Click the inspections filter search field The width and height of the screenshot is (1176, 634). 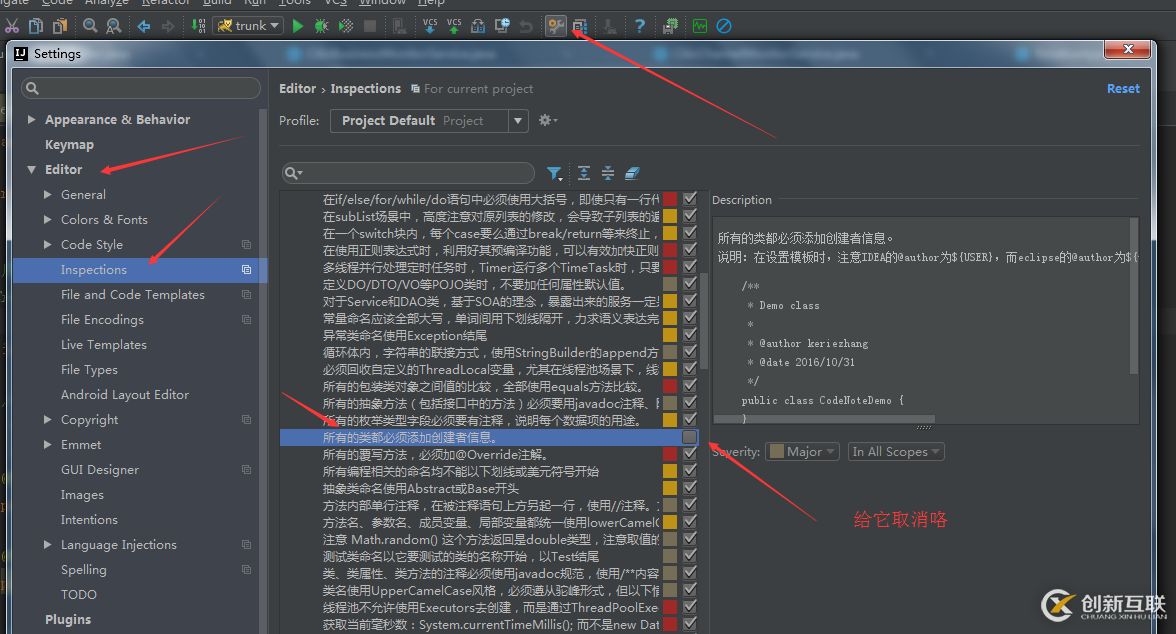(x=408, y=173)
